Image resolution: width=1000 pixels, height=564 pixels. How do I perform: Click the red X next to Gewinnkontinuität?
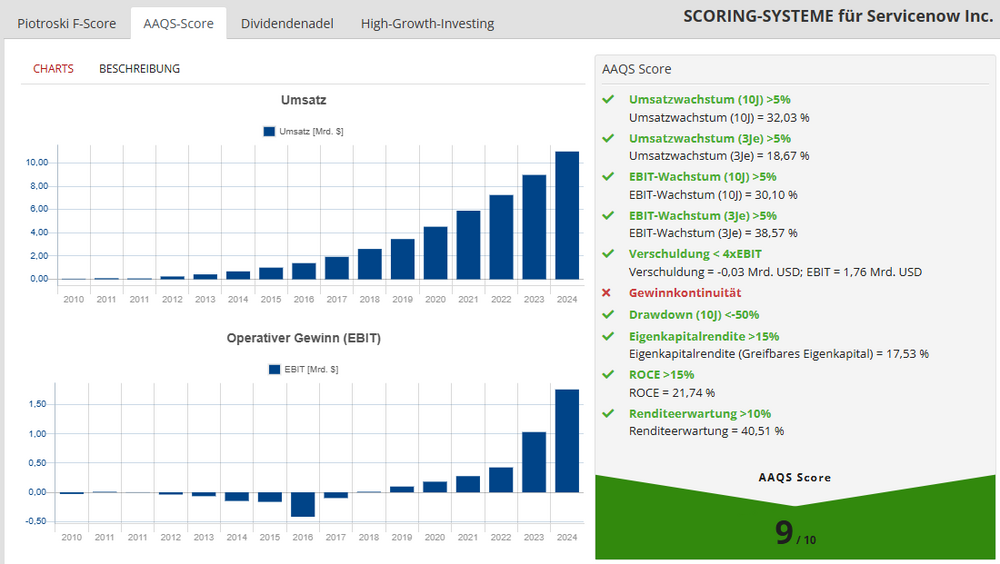coord(607,293)
